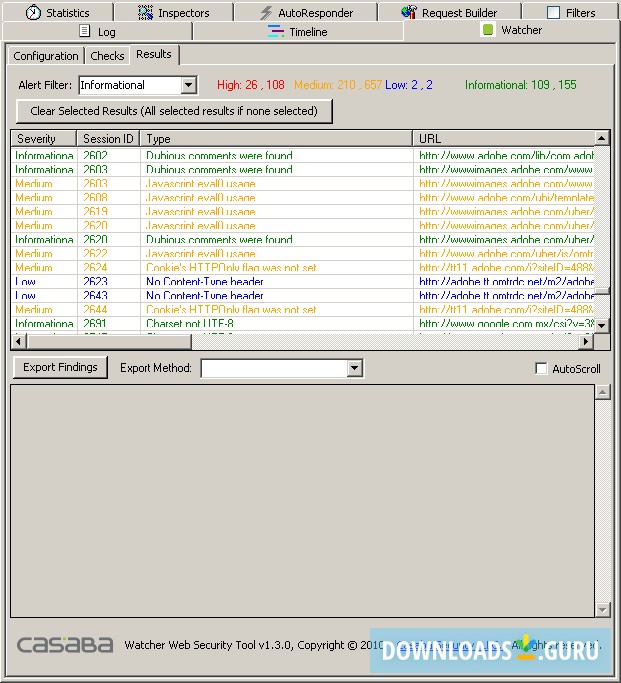Viewport: 621px width, 683px height.
Task: Click details pane scroll down arrow
Action: click(x=602, y=609)
